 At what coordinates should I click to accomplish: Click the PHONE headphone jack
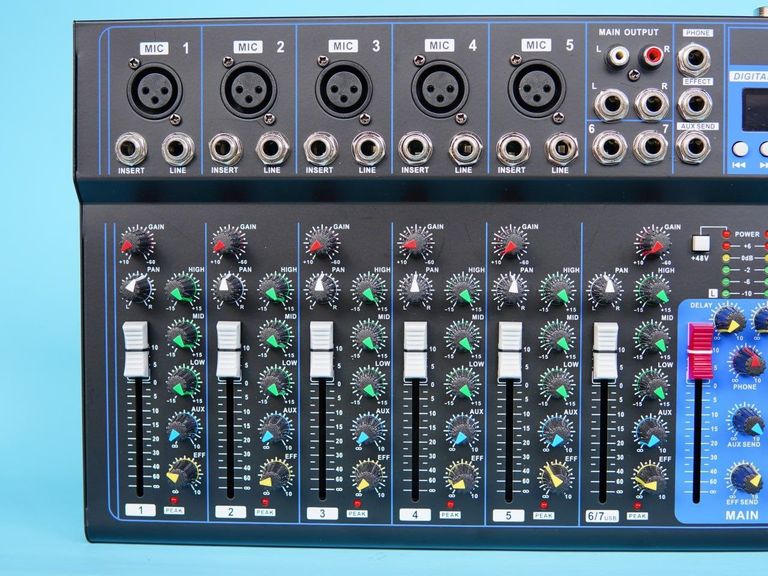[x=697, y=58]
